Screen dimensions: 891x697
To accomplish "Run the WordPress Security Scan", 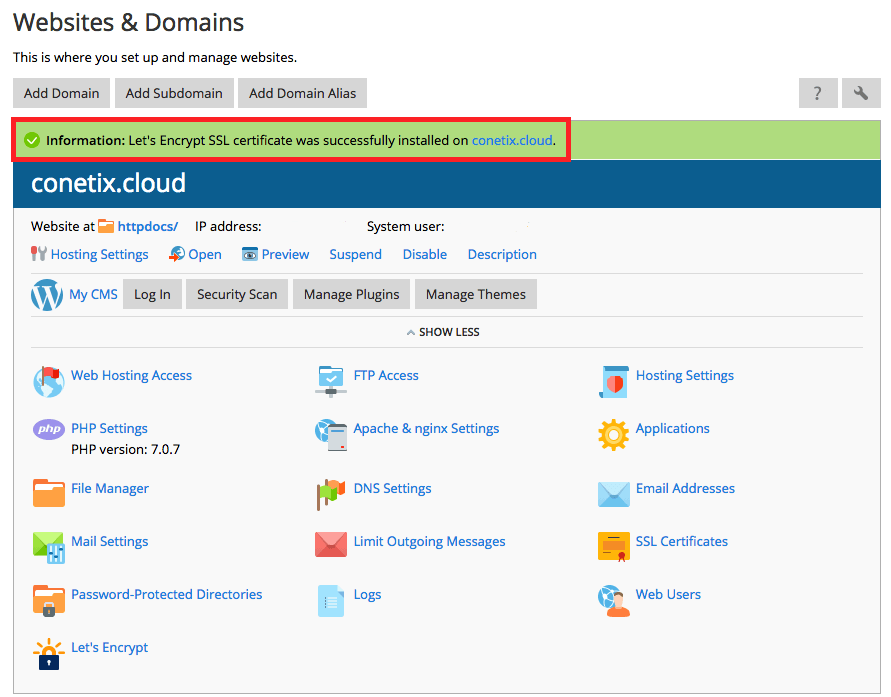I will click(237, 294).
